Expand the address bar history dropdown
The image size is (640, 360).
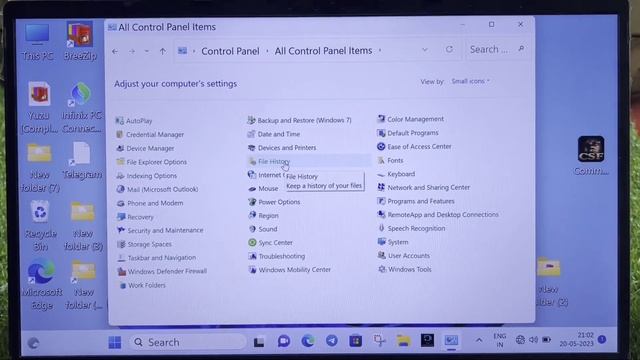pyautogui.click(x=424, y=50)
